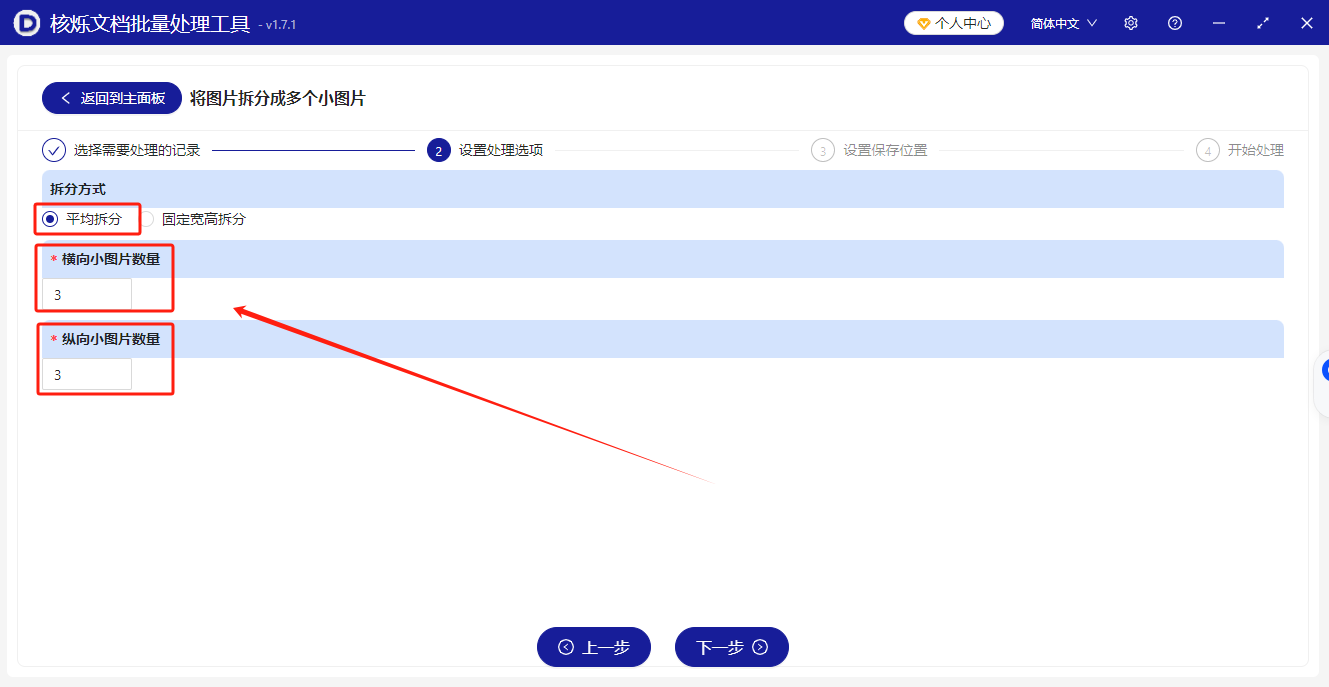Click the crown icon inside 个人中心

922,22
